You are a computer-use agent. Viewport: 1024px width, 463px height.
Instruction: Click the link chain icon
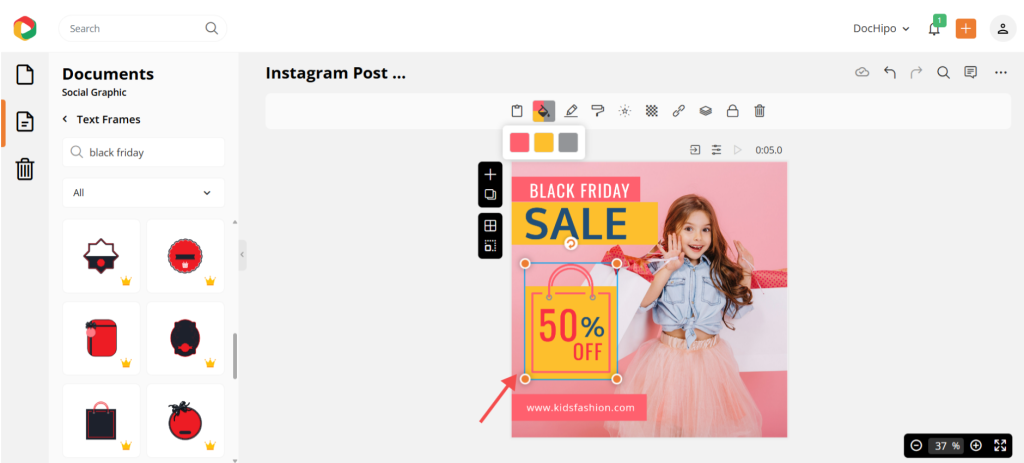(679, 111)
